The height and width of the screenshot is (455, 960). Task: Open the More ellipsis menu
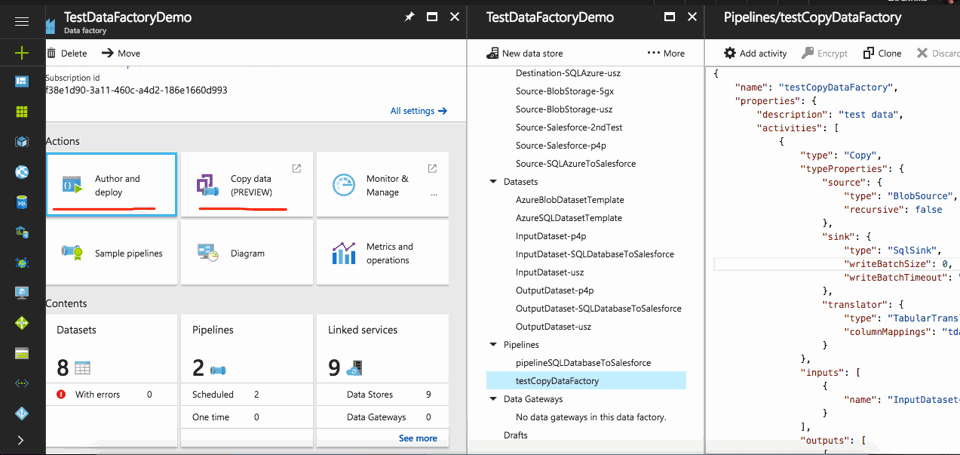pos(666,53)
